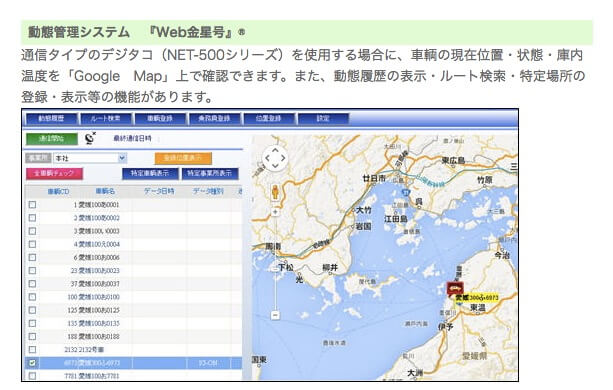The width and height of the screenshot is (613, 390).
Task: Tick checkbox for vehicle 2132号車
Action: coord(32,349)
